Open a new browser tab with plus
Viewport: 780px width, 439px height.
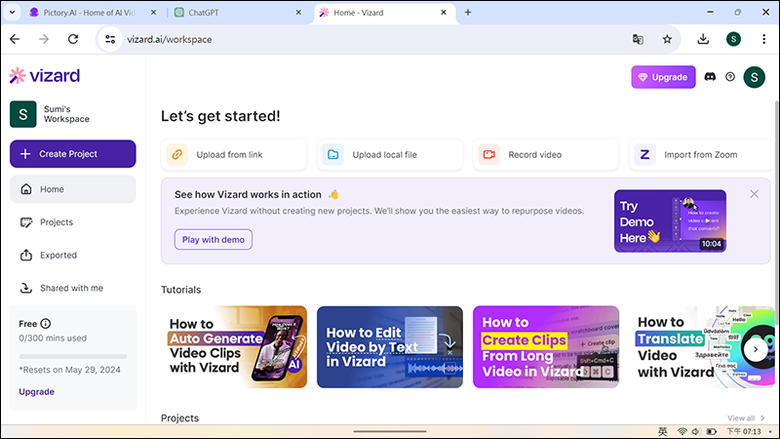click(x=468, y=12)
